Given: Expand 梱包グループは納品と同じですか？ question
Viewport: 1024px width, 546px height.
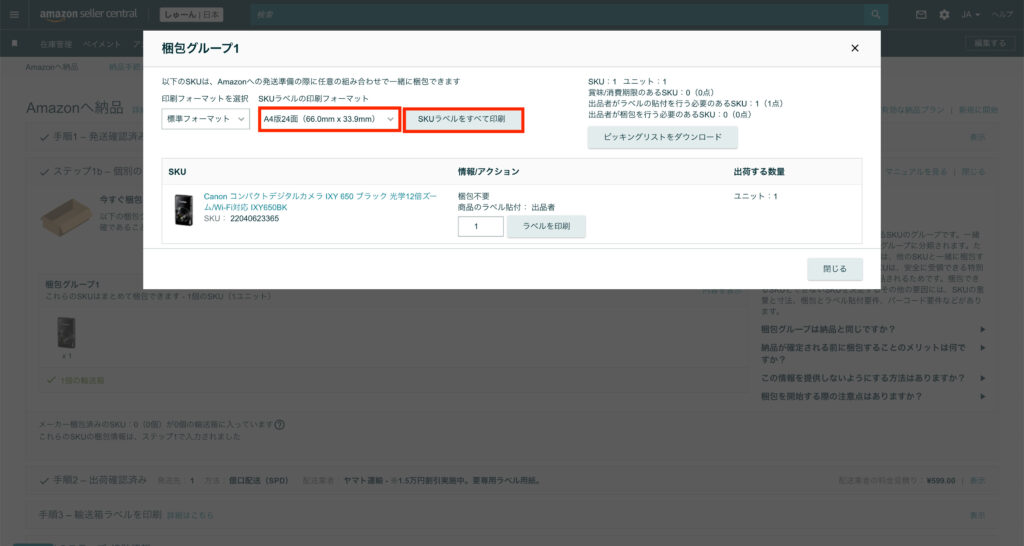Looking at the screenshot, I should [x=873, y=329].
